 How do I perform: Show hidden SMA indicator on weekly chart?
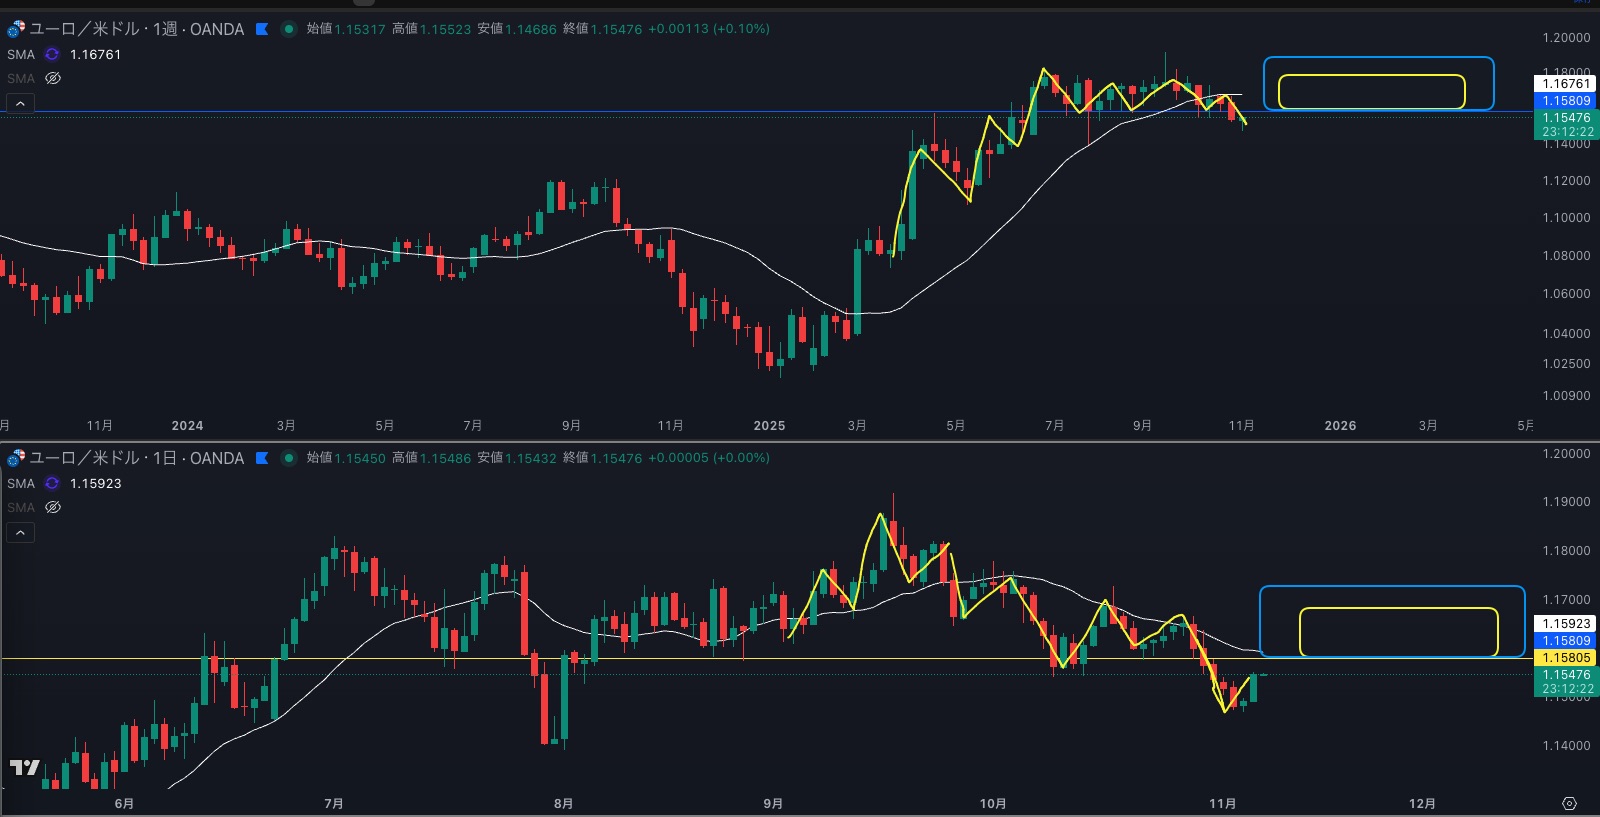click(x=53, y=78)
